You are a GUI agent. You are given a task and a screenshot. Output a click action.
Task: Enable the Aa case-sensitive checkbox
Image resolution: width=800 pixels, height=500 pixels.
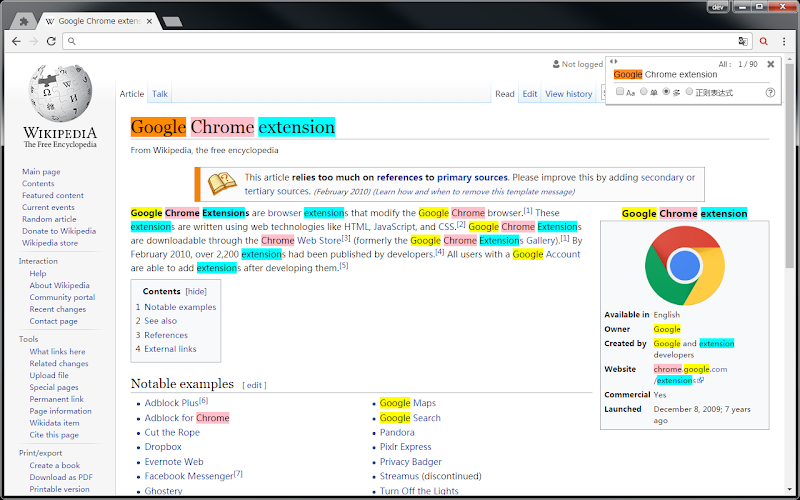pos(620,91)
